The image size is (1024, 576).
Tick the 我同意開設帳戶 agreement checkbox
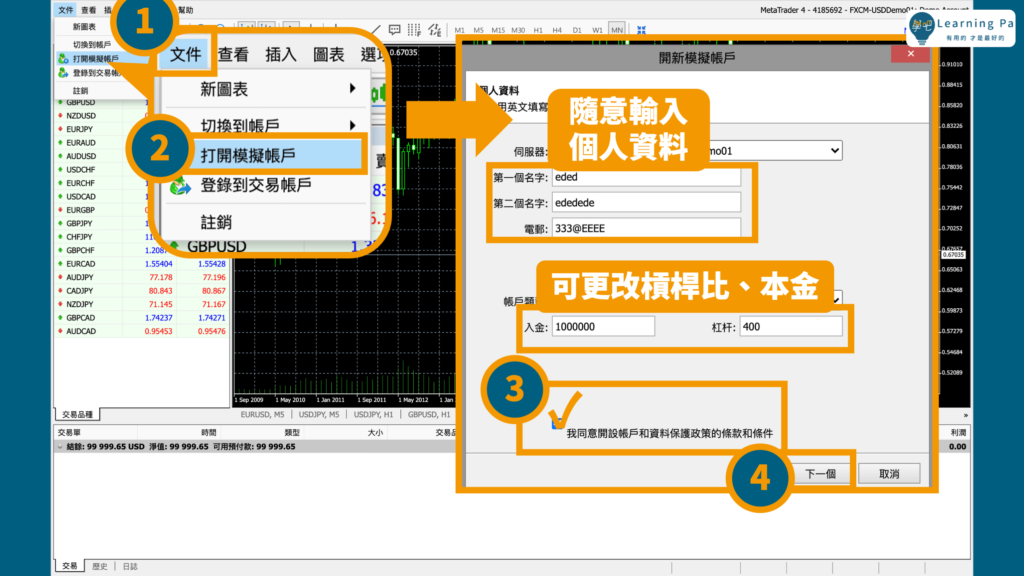557,424
